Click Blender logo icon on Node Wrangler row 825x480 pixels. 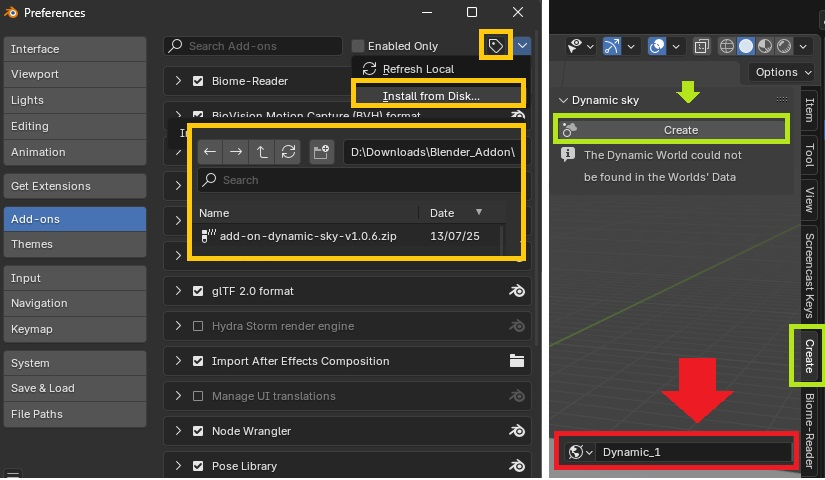(517, 431)
